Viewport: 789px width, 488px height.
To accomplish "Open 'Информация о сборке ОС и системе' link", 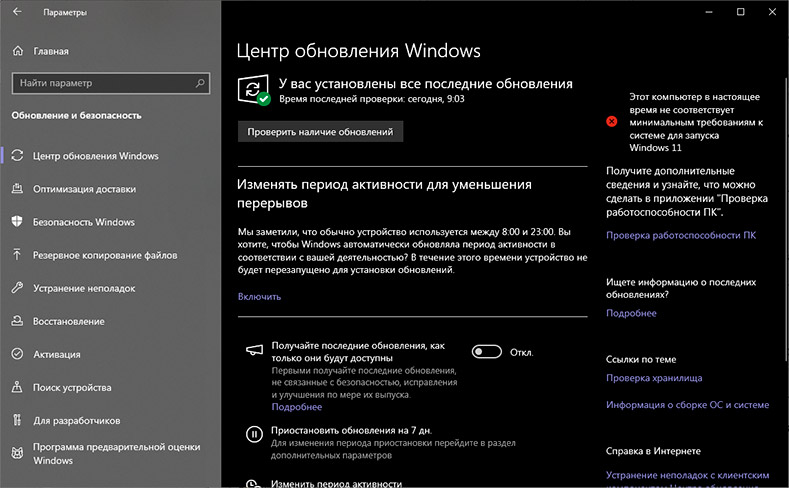I will (687, 405).
